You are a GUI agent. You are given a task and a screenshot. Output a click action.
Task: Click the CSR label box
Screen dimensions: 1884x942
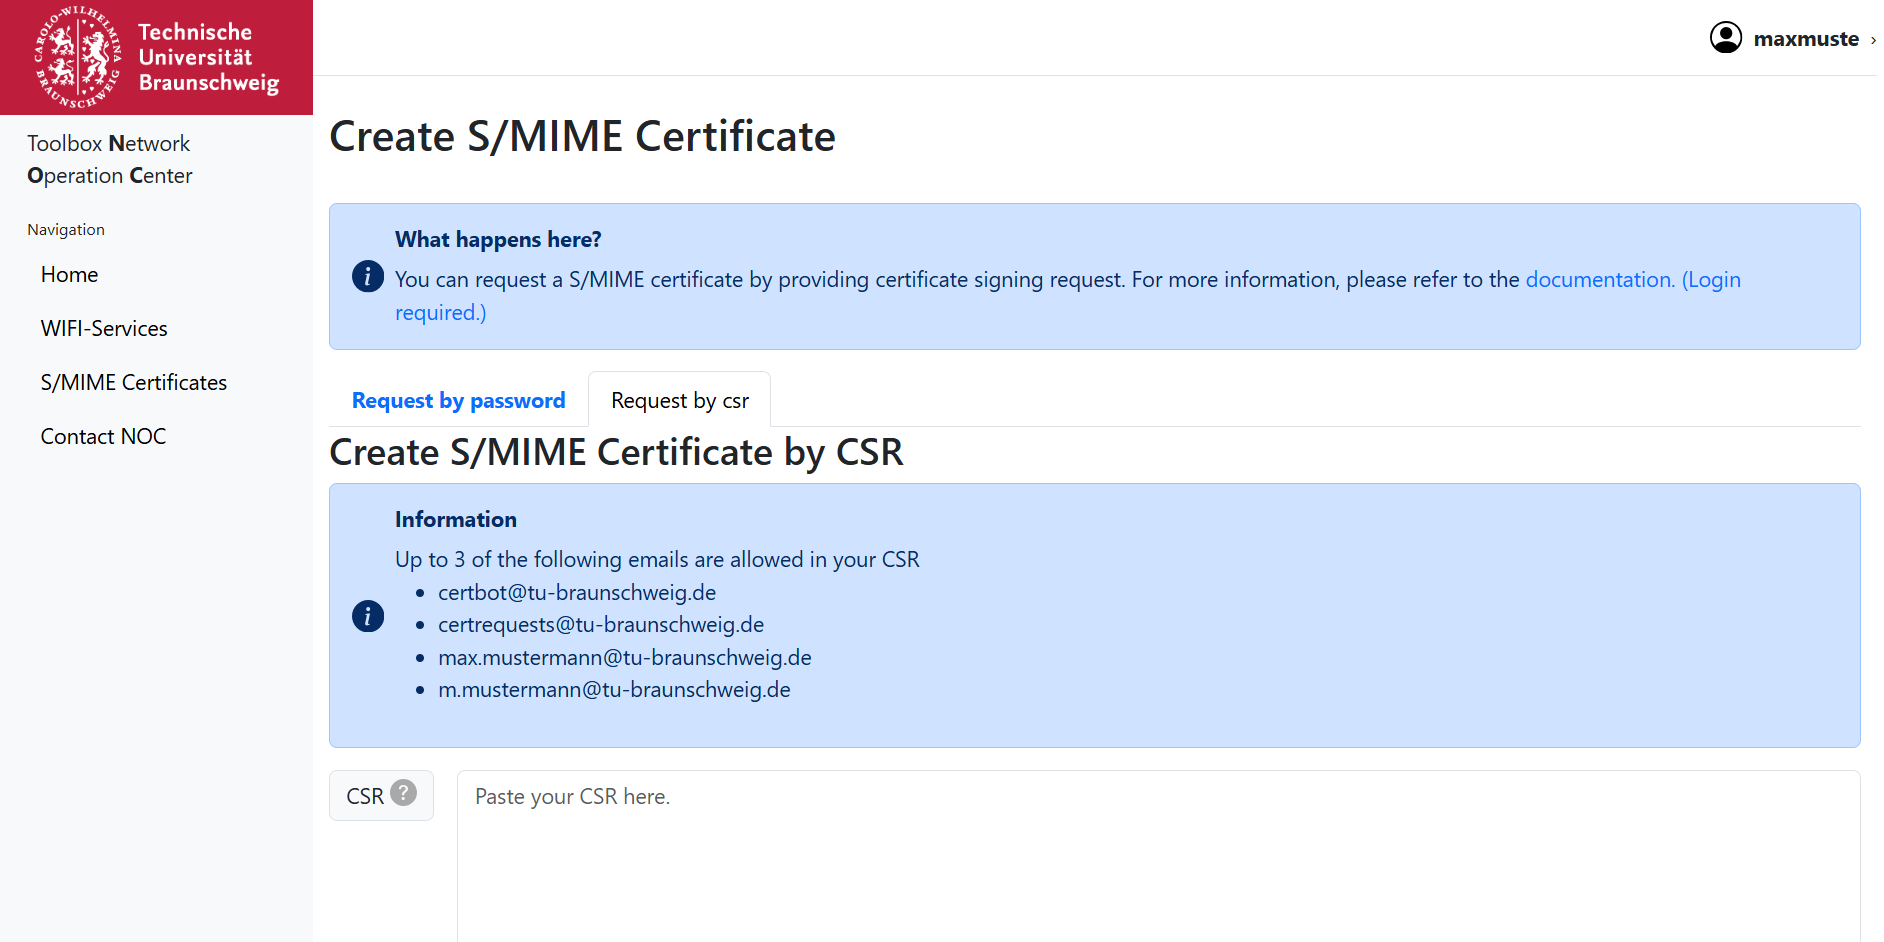coord(381,796)
